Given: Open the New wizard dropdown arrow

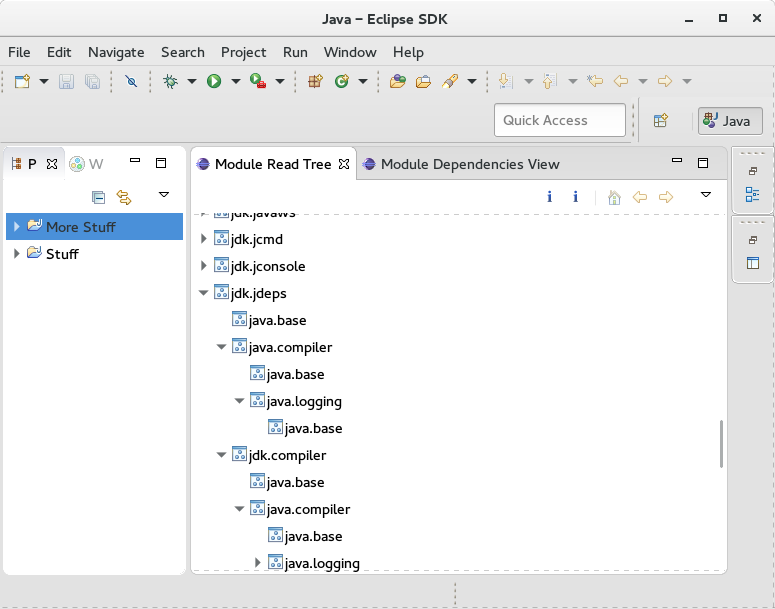Looking at the screenshot, I should (43, 82).
